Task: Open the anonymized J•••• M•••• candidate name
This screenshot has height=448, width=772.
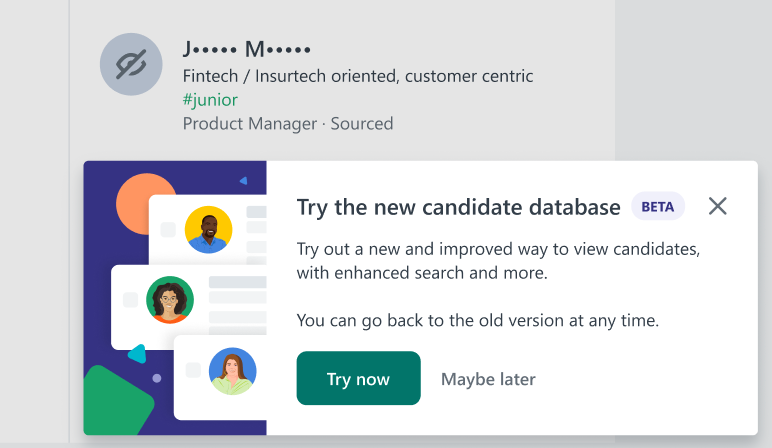Action: point(247,49)
